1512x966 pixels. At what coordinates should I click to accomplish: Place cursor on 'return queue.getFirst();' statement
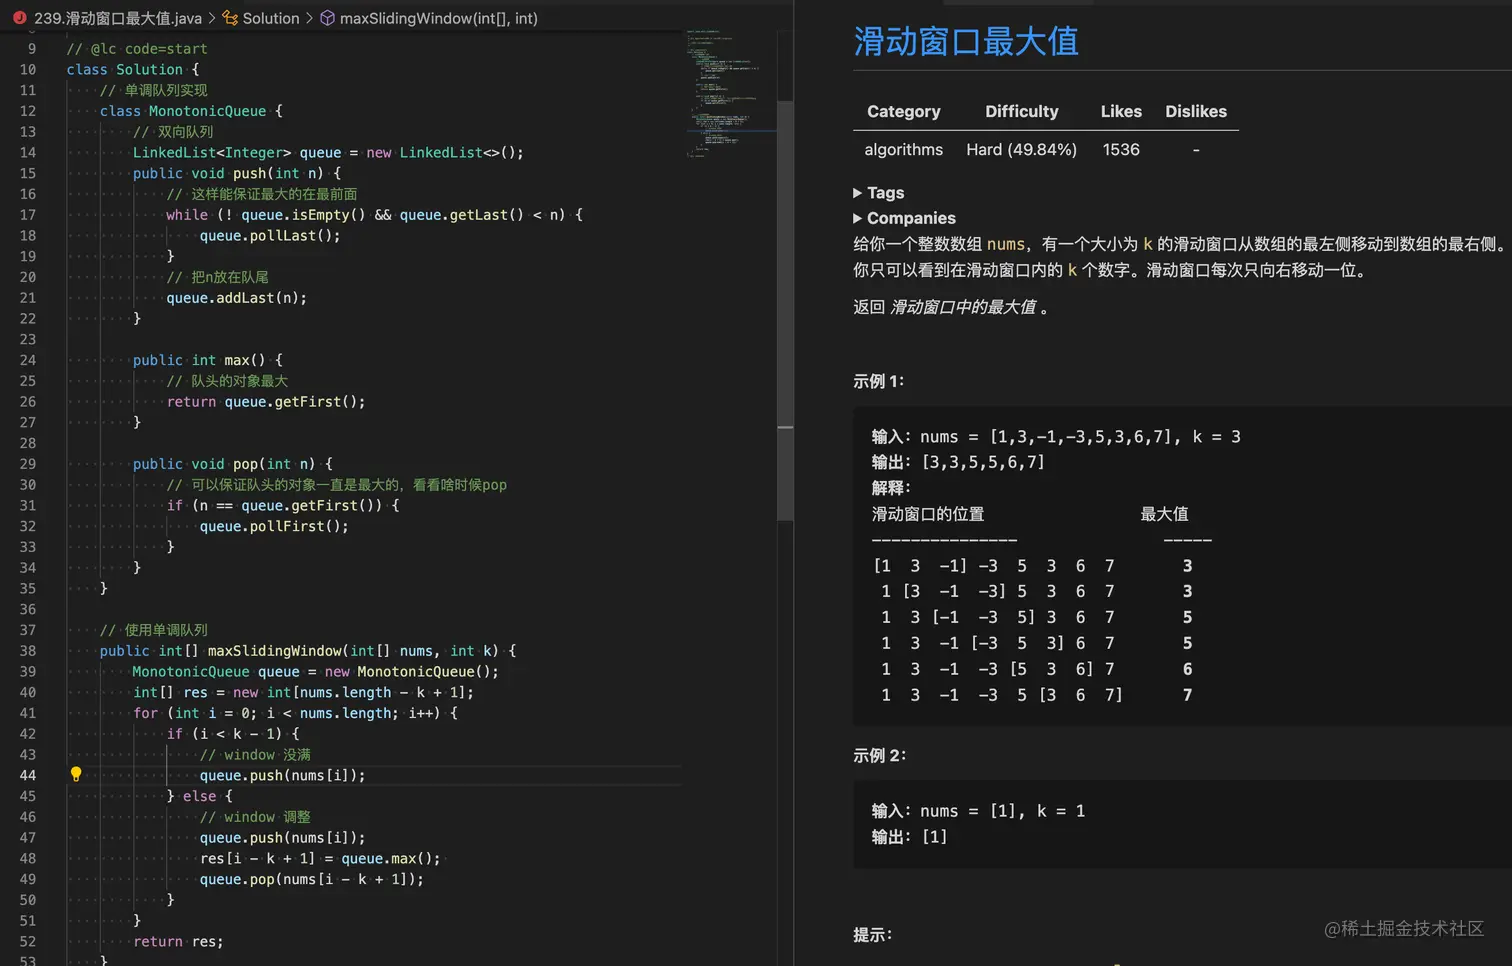coord(266,402)
